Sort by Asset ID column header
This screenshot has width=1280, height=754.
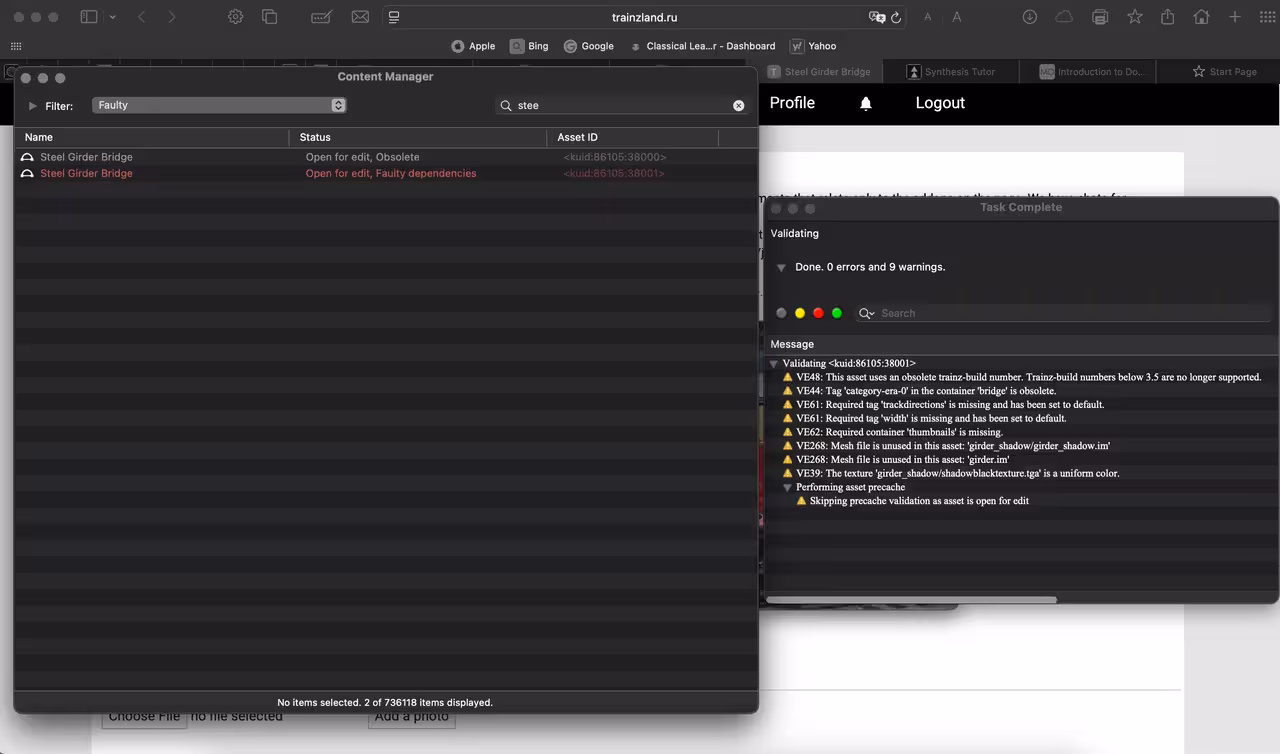pos(632,137)
